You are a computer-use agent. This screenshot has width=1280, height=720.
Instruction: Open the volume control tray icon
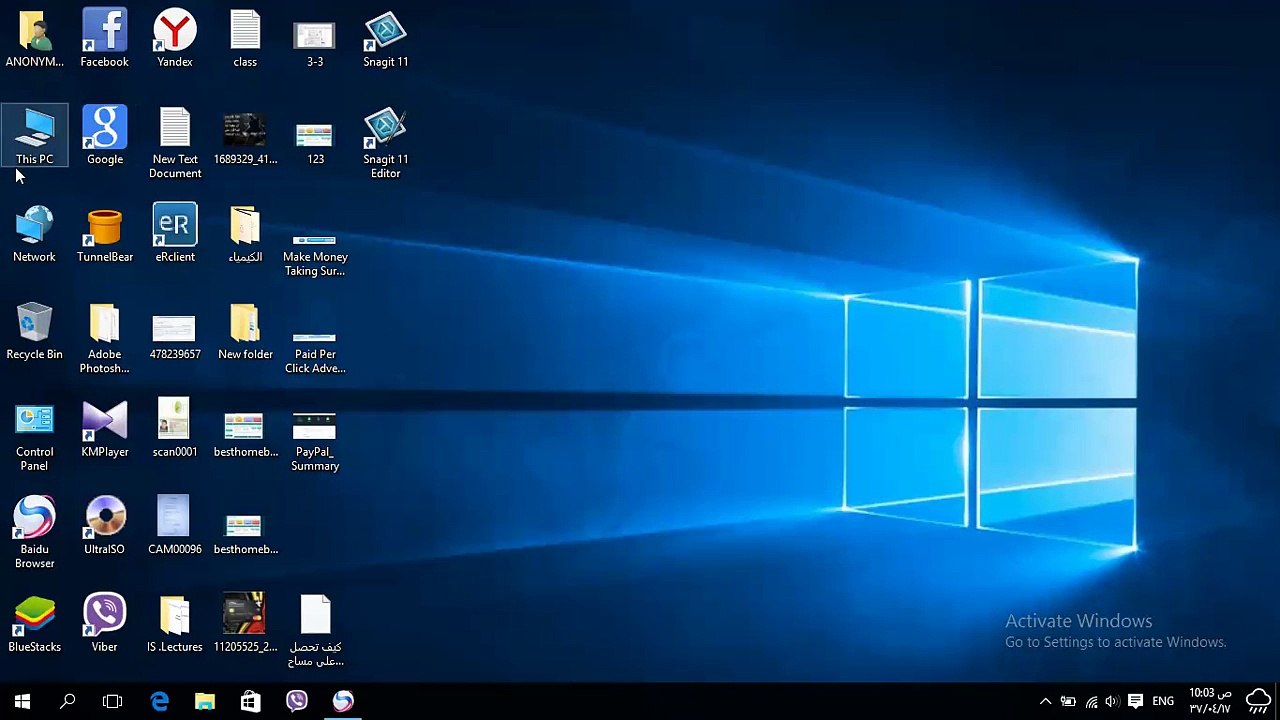coord(1112,702)
